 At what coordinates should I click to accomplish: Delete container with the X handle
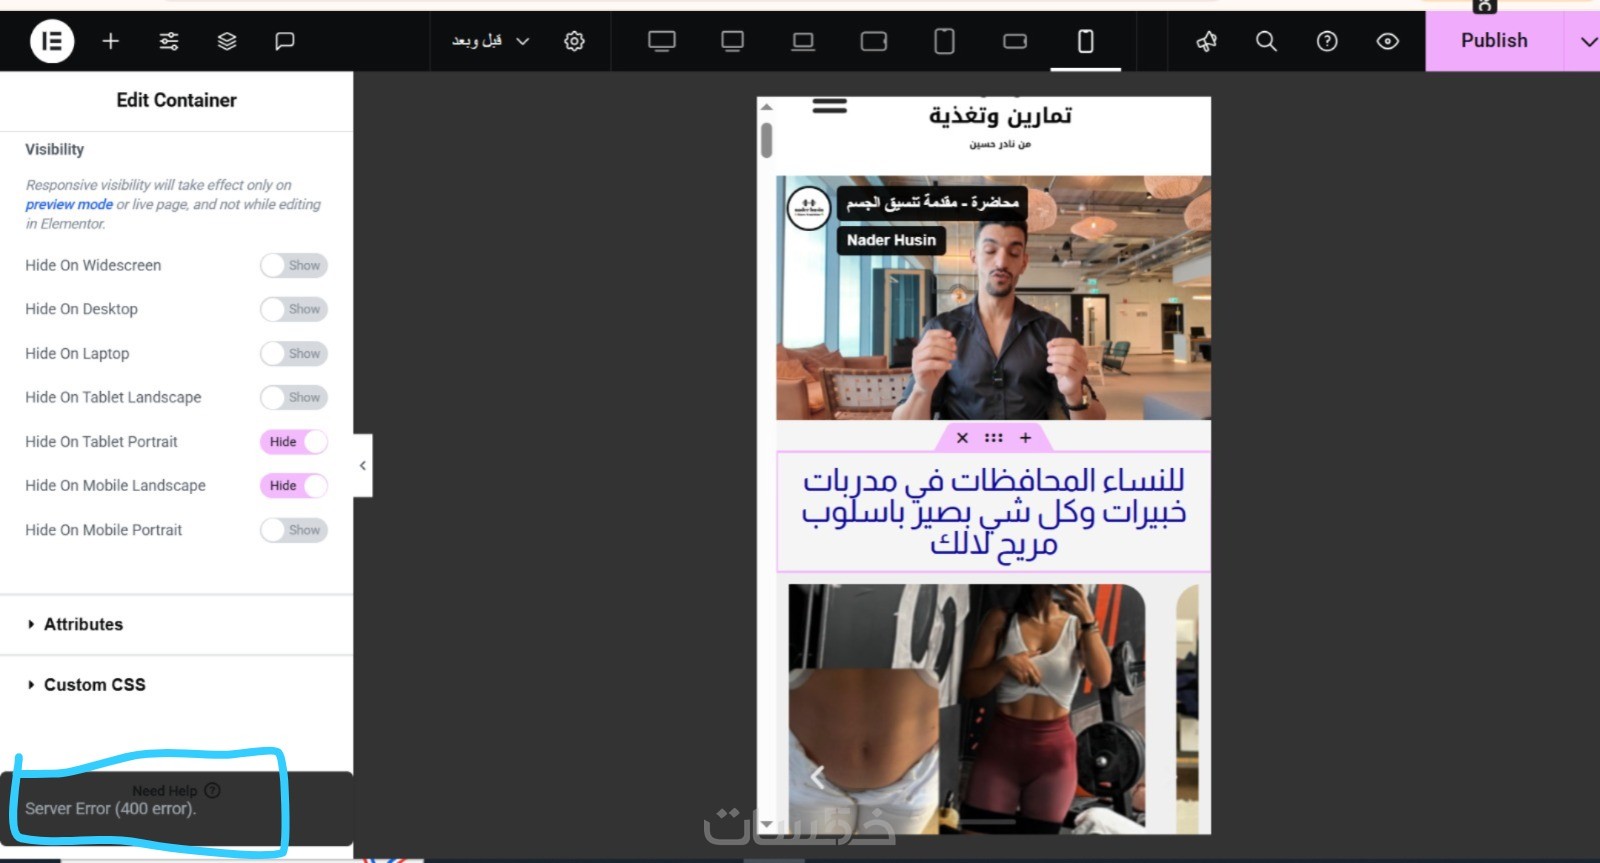point(962,438)
